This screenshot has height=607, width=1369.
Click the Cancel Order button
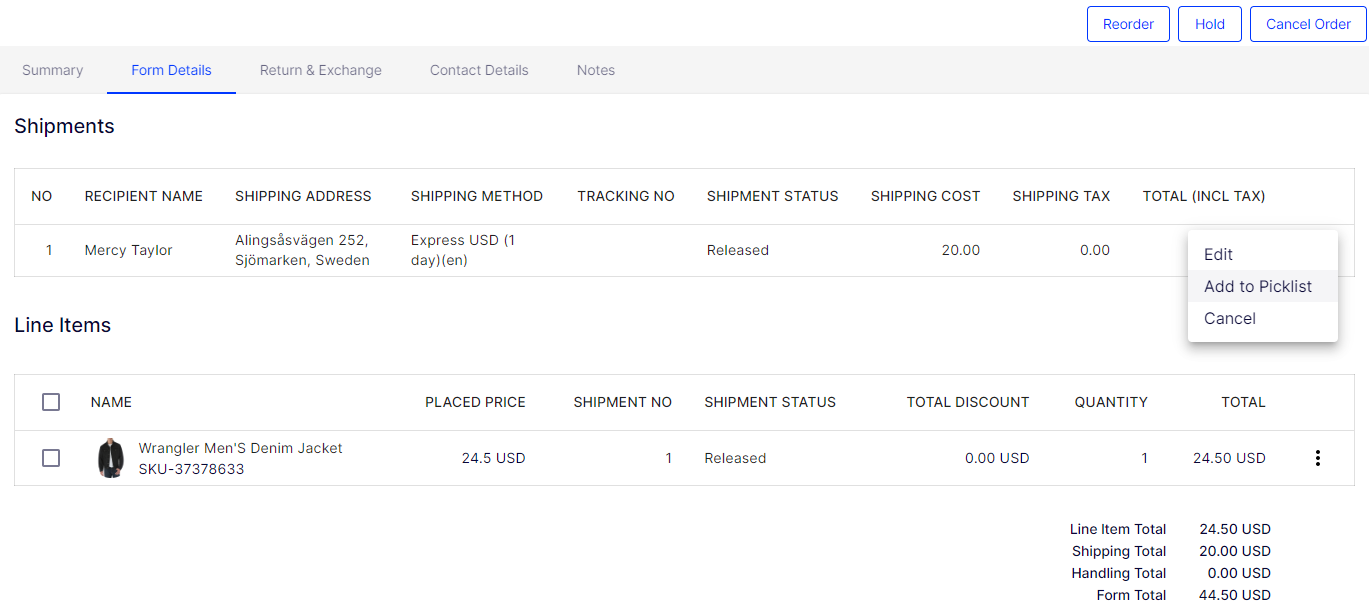coord(1308,24)
